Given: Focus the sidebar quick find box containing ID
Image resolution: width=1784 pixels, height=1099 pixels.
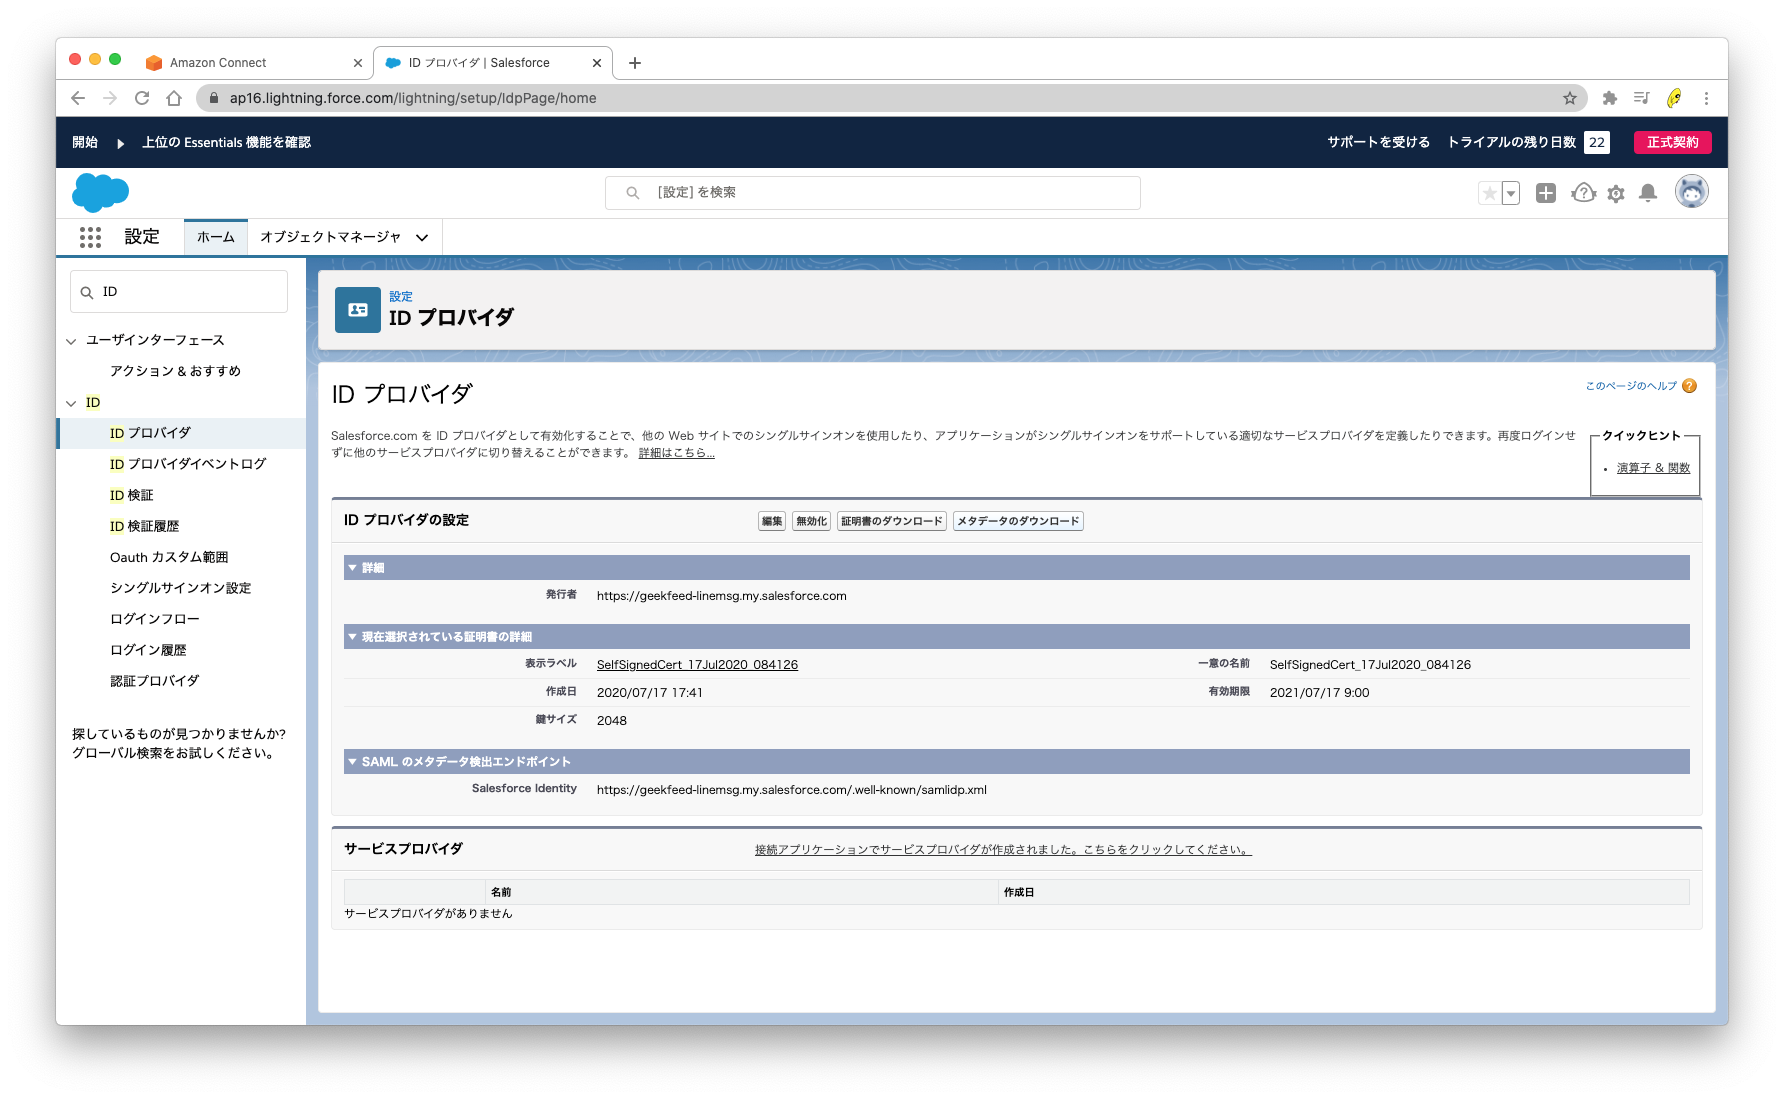Looking at the screenshot, I should point(179,292).
